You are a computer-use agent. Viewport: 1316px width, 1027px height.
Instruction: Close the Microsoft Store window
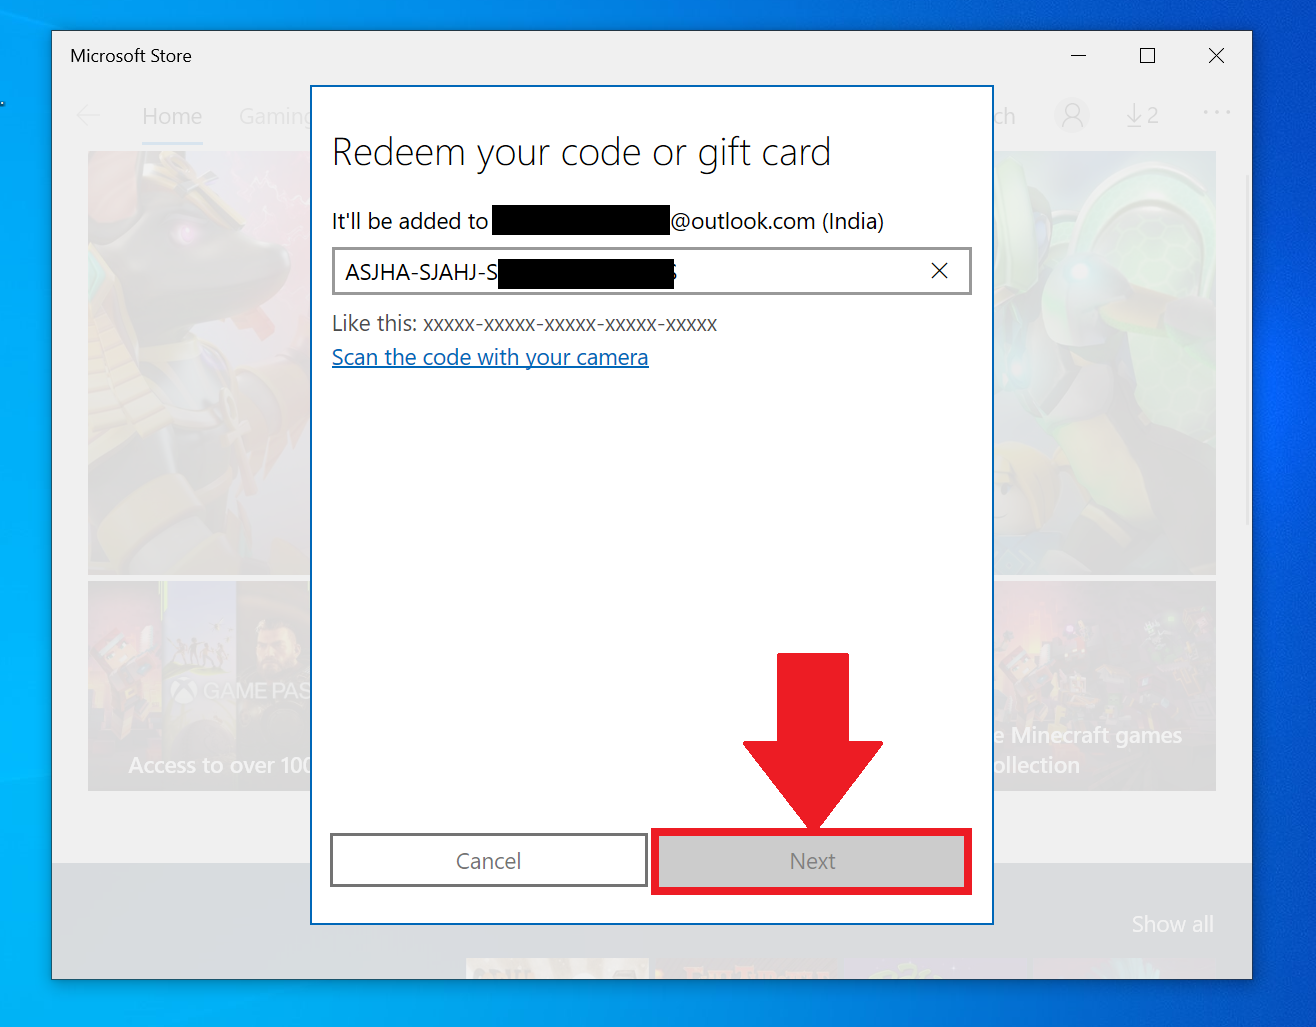(1216, 56)
